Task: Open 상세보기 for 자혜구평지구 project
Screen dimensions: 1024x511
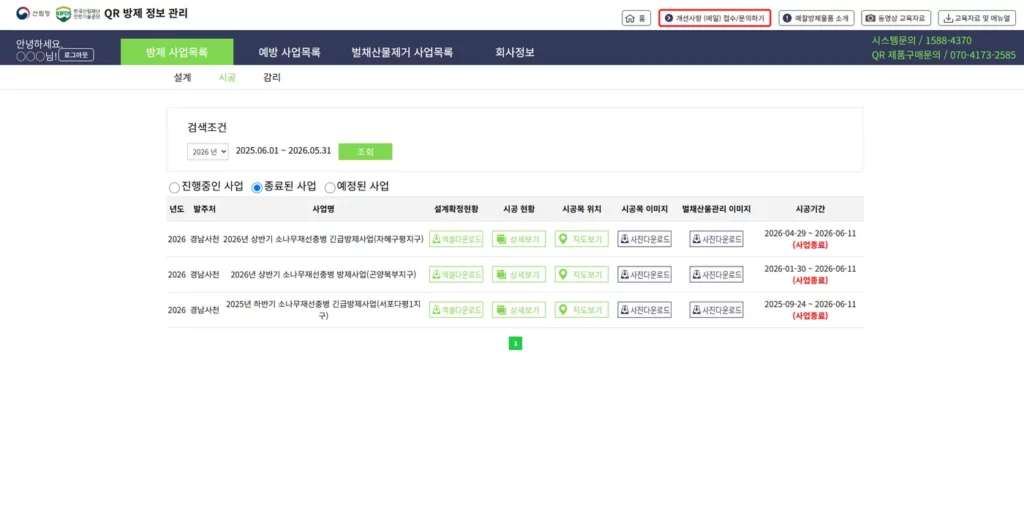Action: [519, 239]
